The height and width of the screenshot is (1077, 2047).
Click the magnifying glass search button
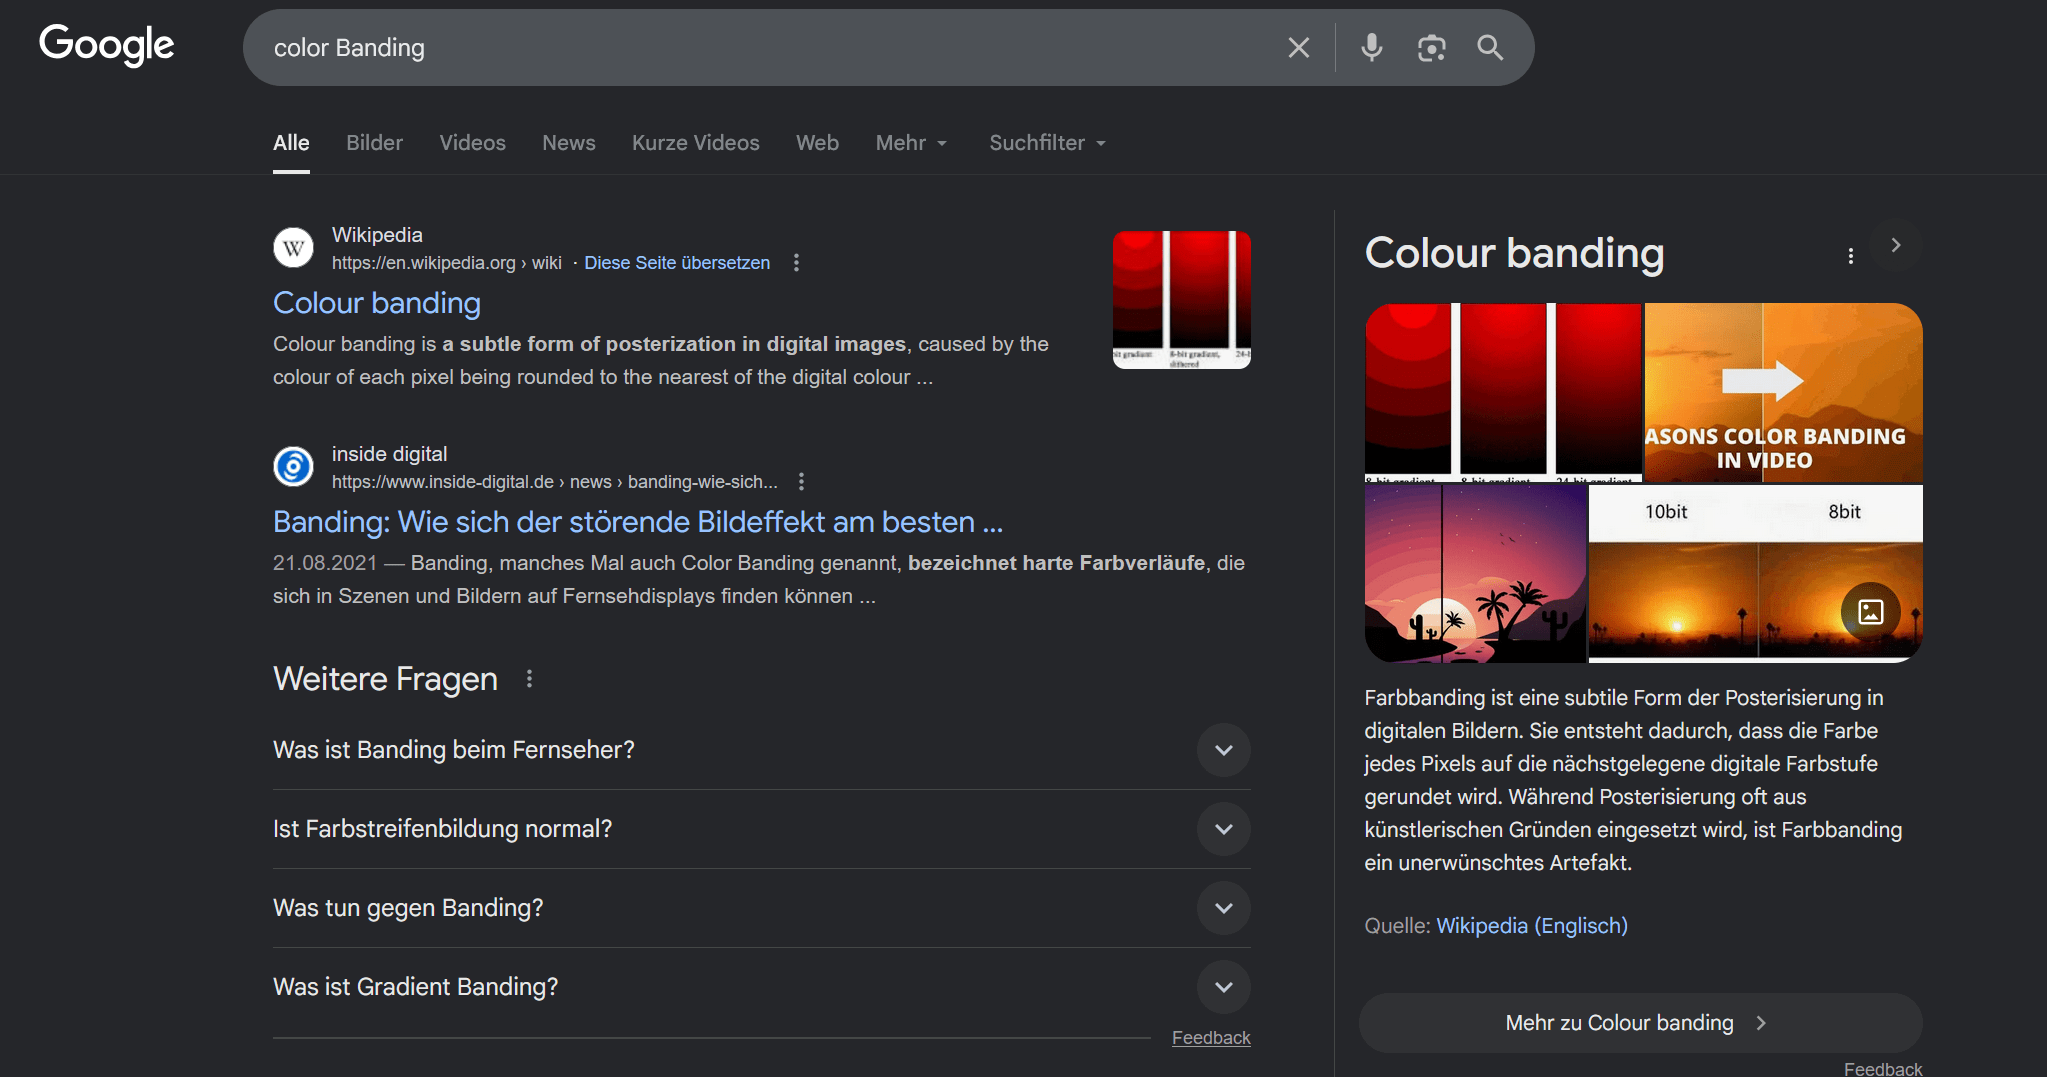point(1490,48)
